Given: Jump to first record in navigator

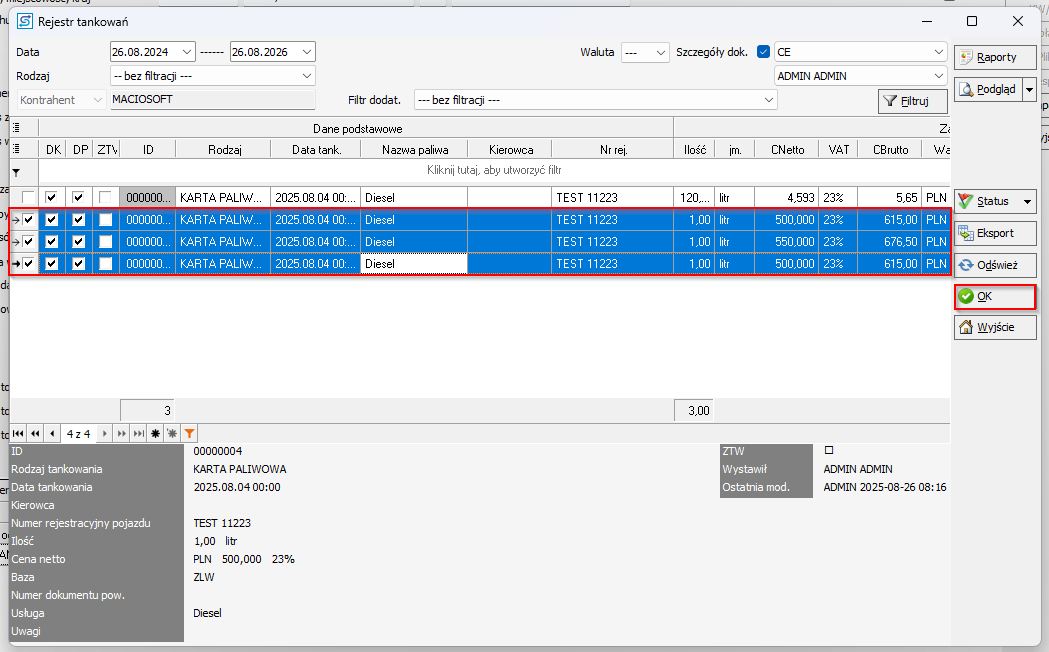Looking at the screenshot, I should click(x=18, y=434).
